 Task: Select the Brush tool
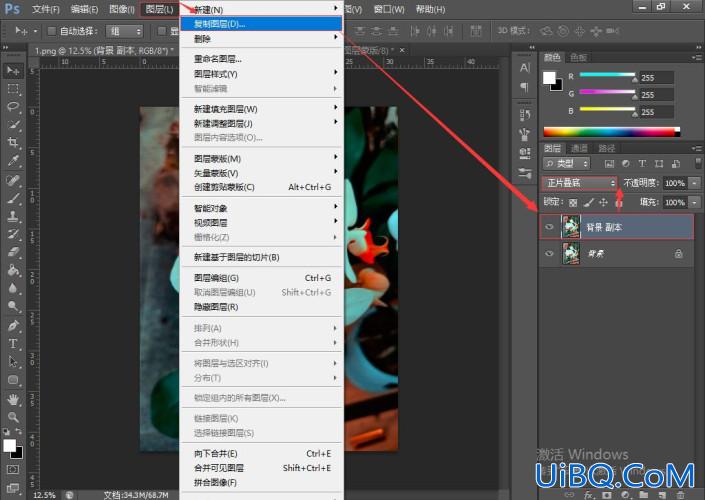13,198
